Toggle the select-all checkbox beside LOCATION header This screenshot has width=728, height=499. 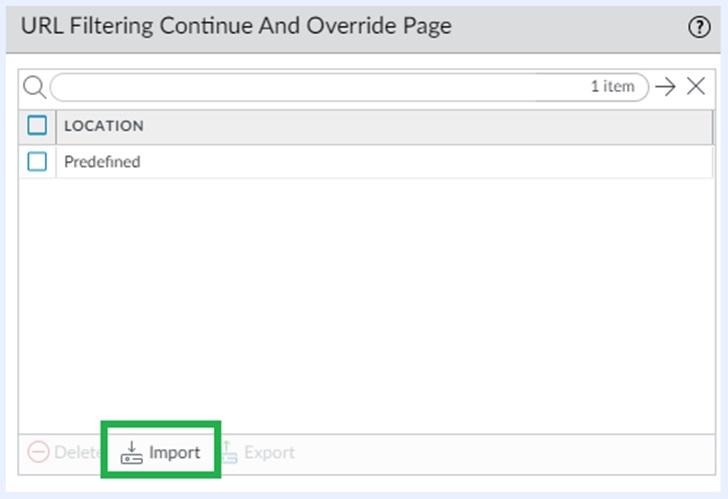(37, 126)
